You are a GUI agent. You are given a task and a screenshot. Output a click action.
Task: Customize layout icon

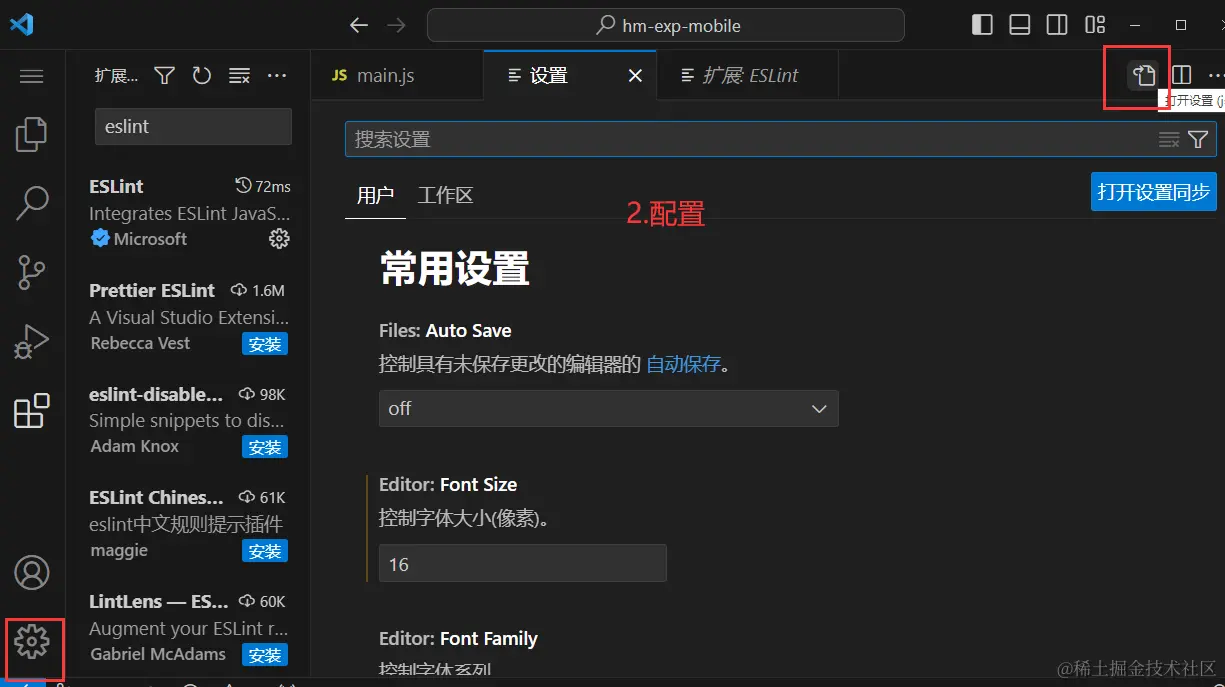tap(1095, 25)
